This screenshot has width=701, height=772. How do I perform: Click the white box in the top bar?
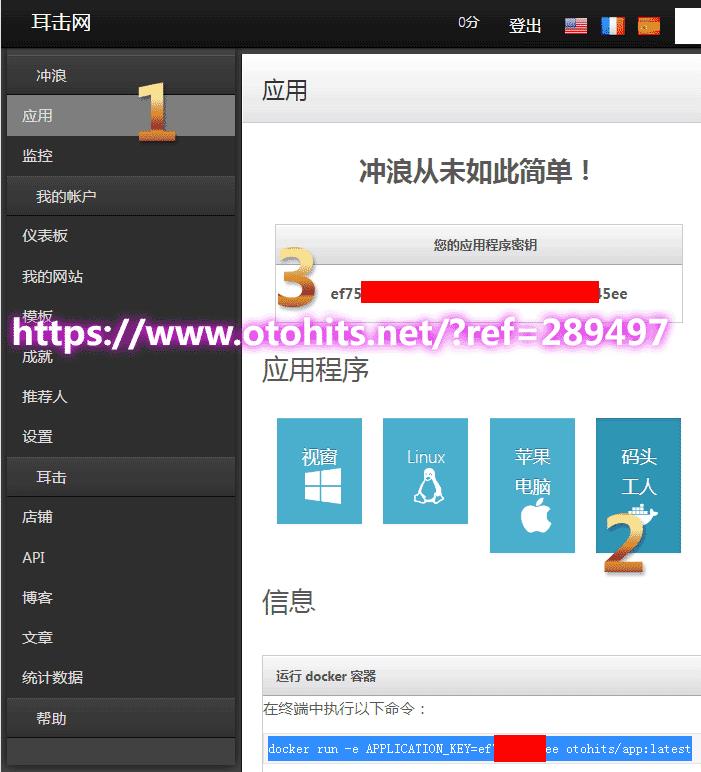[x=687, y=26]
